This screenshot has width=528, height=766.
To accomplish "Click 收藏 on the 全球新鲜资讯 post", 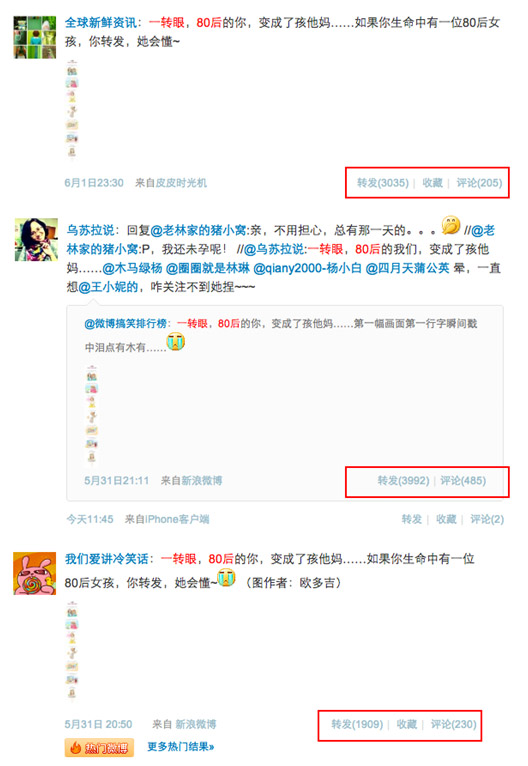I will [x=432, y=183].
